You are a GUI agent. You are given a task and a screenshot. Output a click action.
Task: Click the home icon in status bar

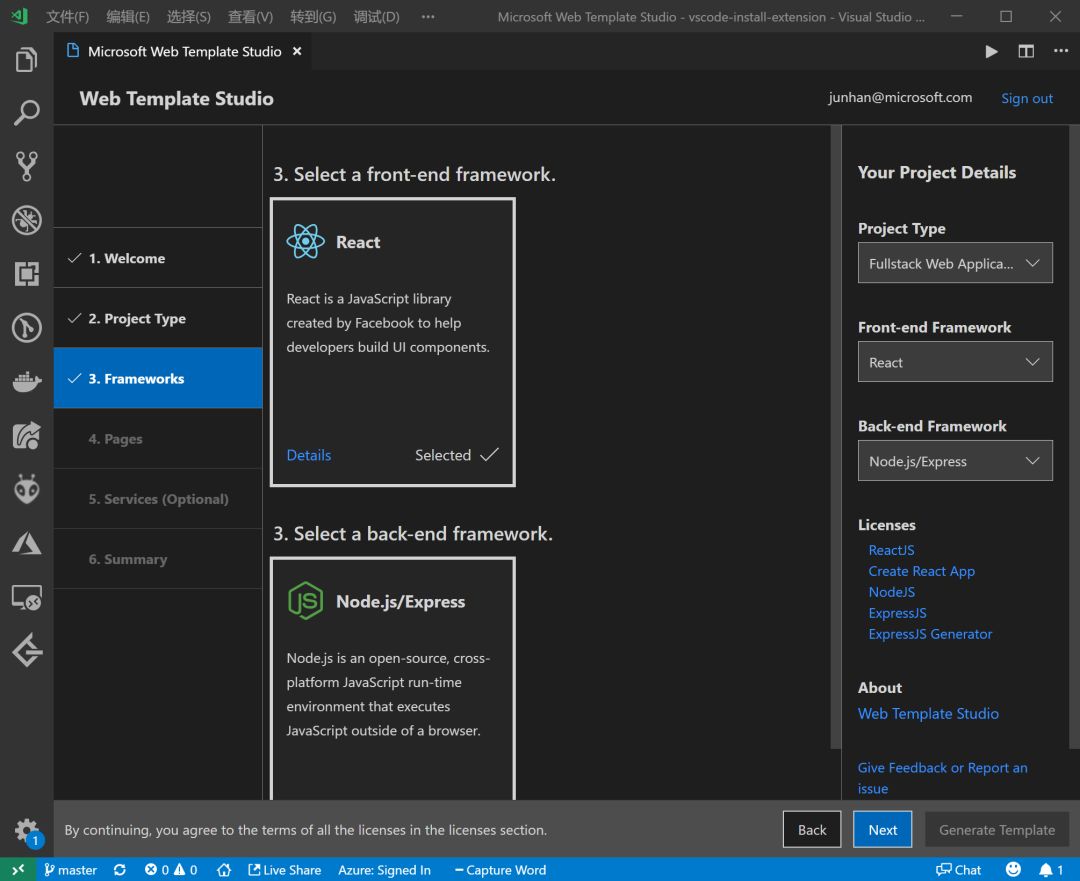tap(223, 869)
